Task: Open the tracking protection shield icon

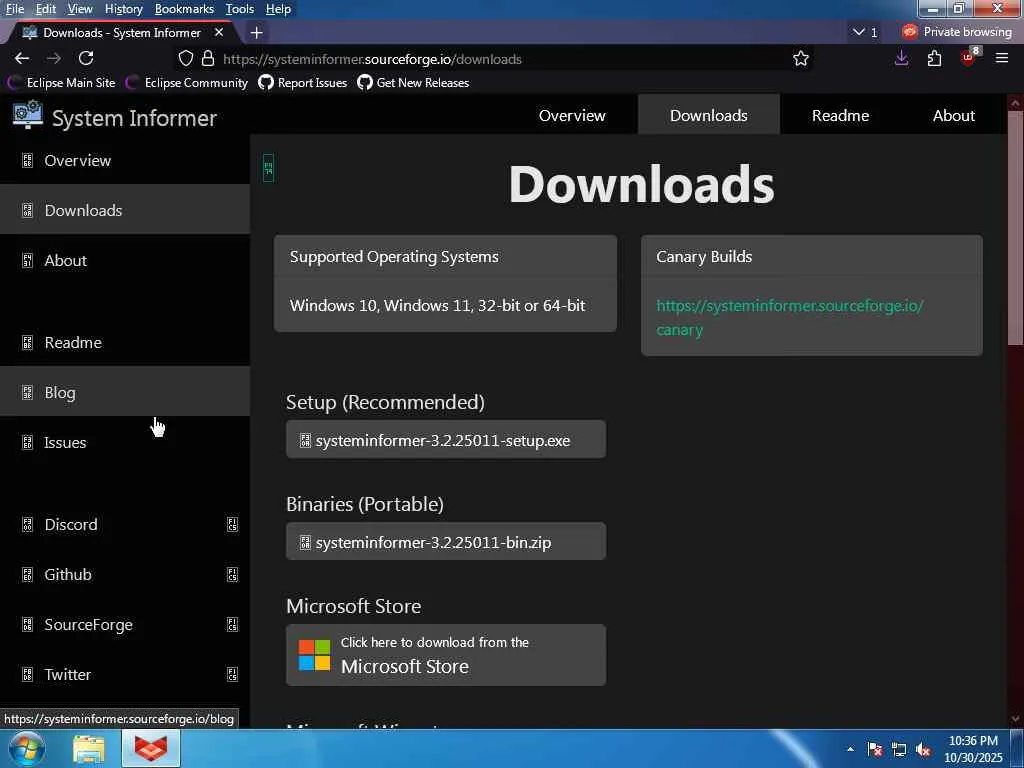Action: [186, 59]
